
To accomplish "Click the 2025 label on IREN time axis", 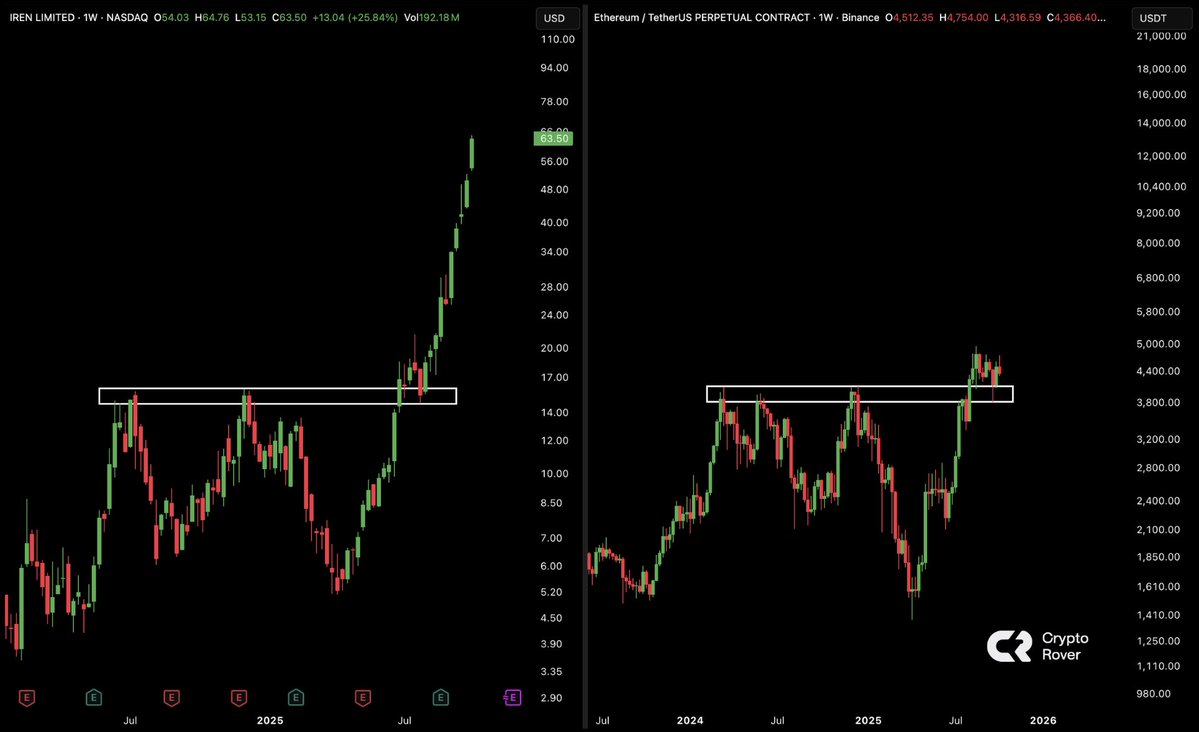I will pos(270,721).
